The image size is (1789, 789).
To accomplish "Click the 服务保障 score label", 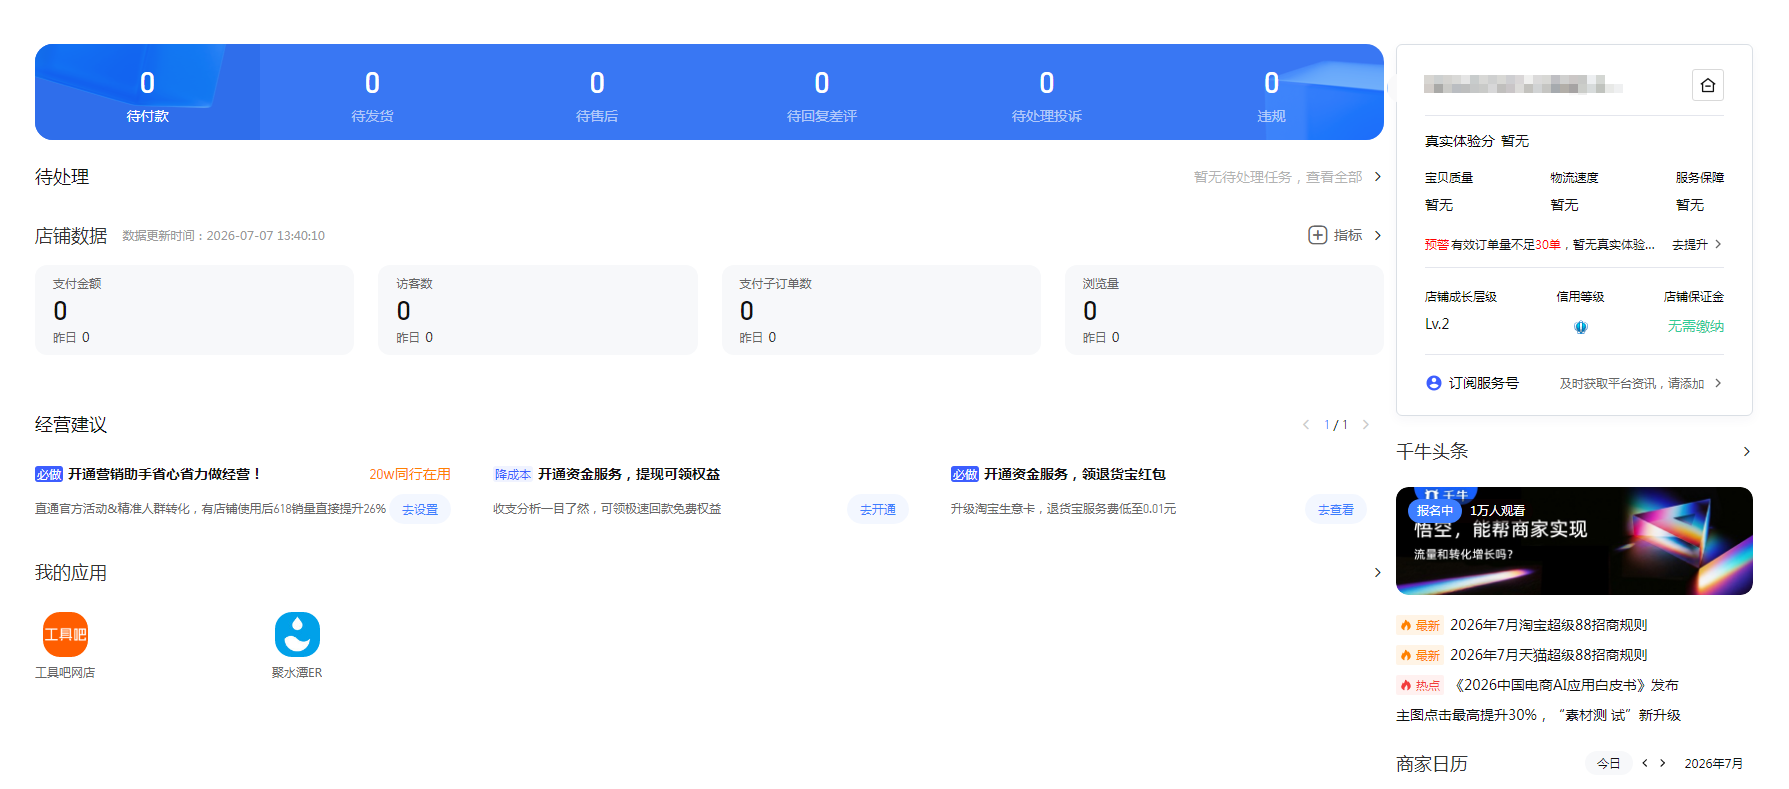I will coord(1700,177).
